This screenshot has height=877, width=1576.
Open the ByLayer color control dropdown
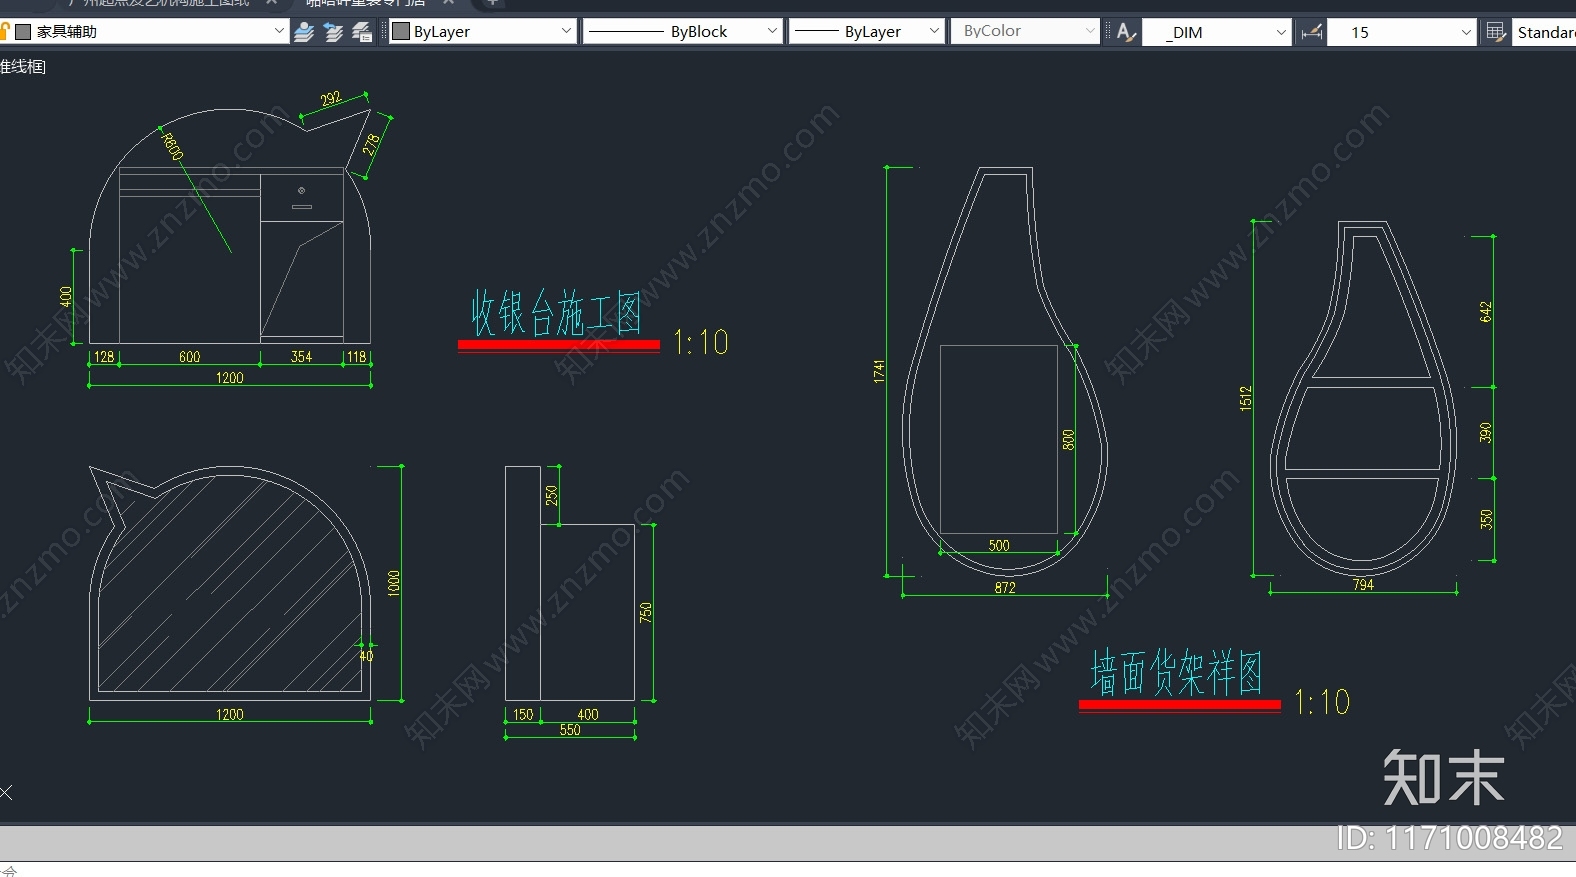click(x=566, y=32)
